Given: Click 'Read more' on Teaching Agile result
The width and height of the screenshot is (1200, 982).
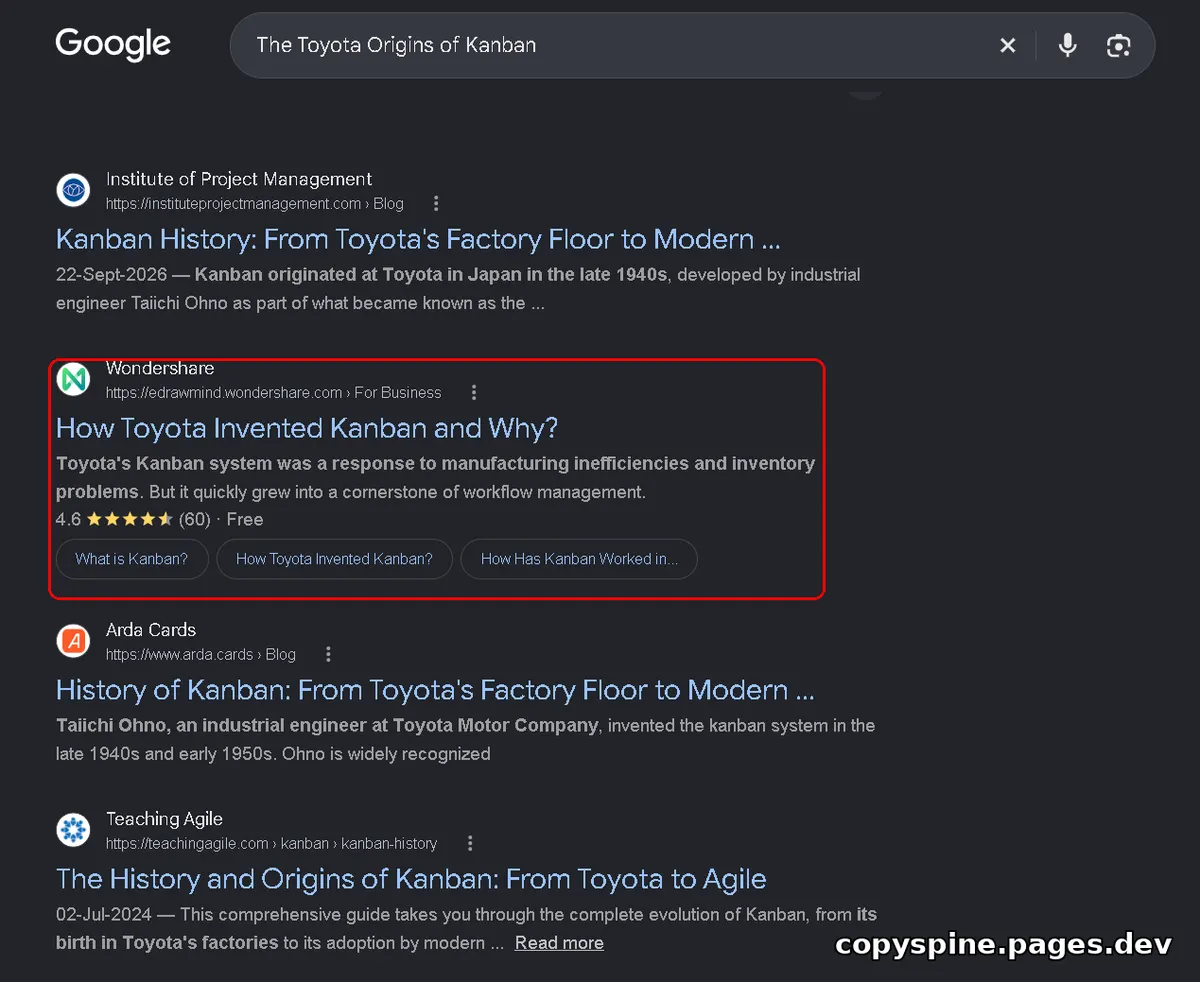Looking at the screenshot, I should click(x=559, y=943).
